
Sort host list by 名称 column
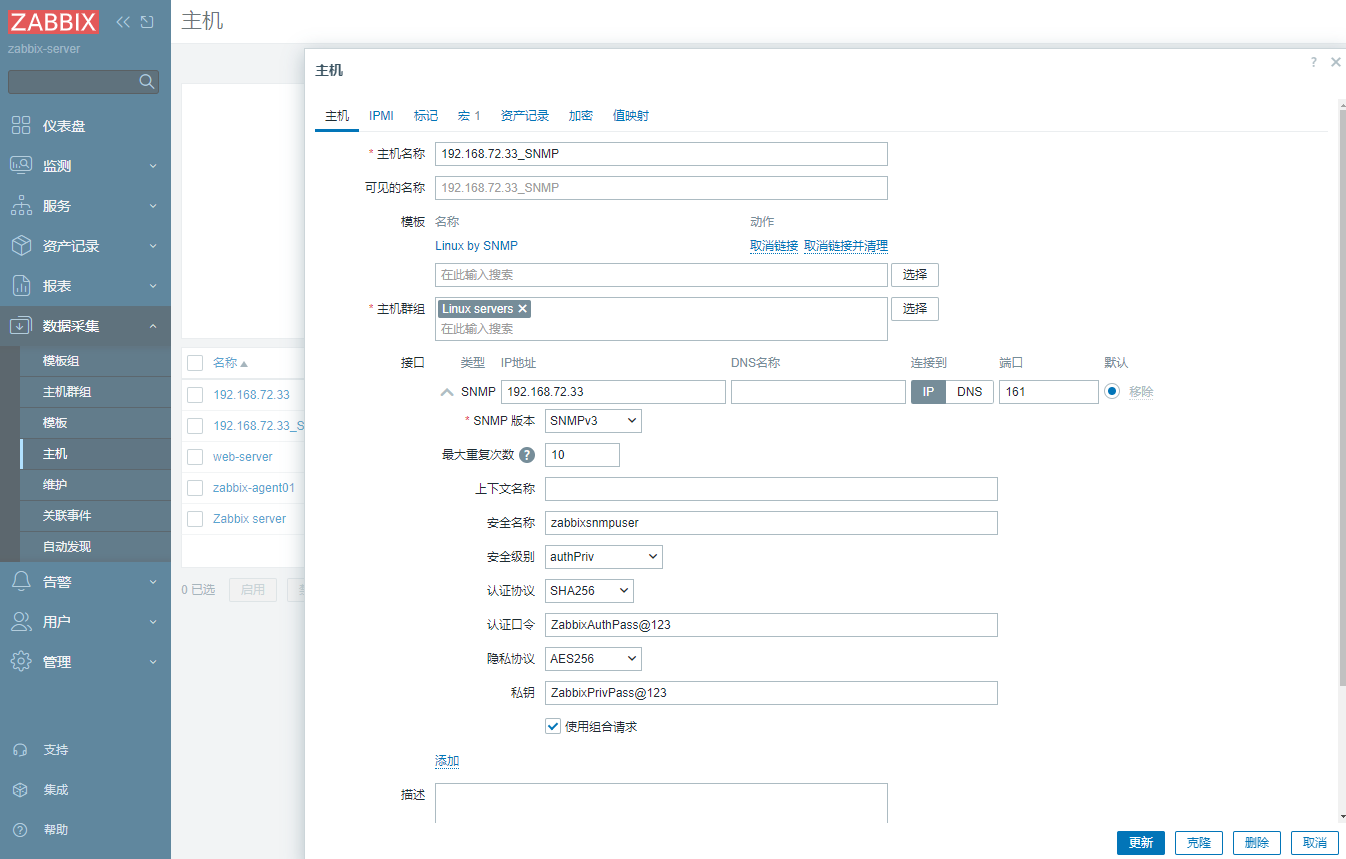coord(230,363)
